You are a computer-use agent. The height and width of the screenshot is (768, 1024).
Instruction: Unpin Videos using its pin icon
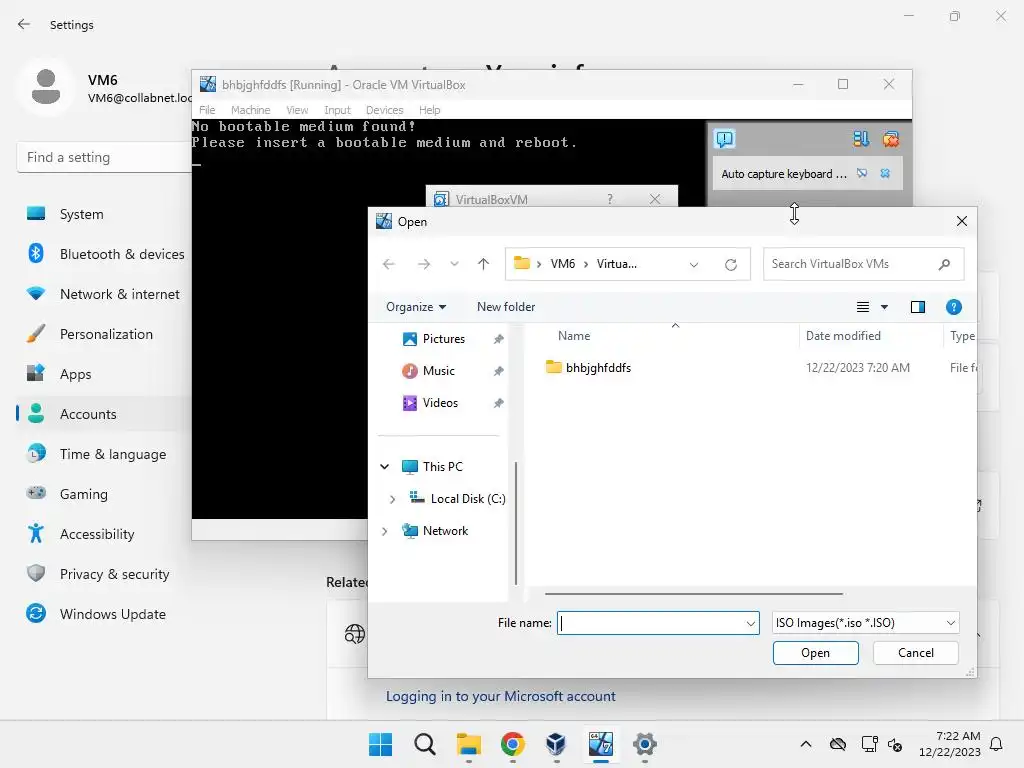coord(498,403)
